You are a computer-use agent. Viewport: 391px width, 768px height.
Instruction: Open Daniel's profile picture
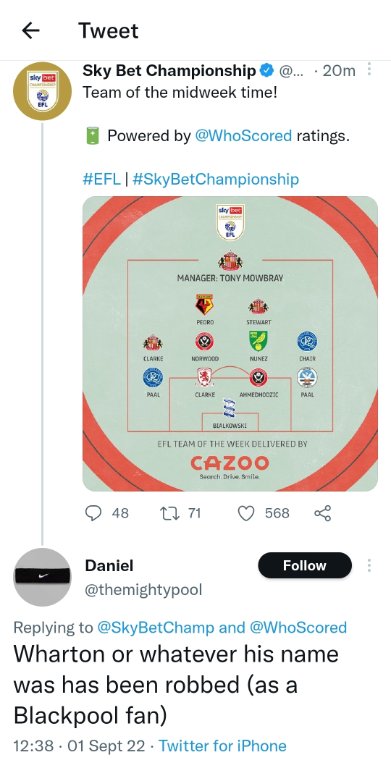click(42, 577)
